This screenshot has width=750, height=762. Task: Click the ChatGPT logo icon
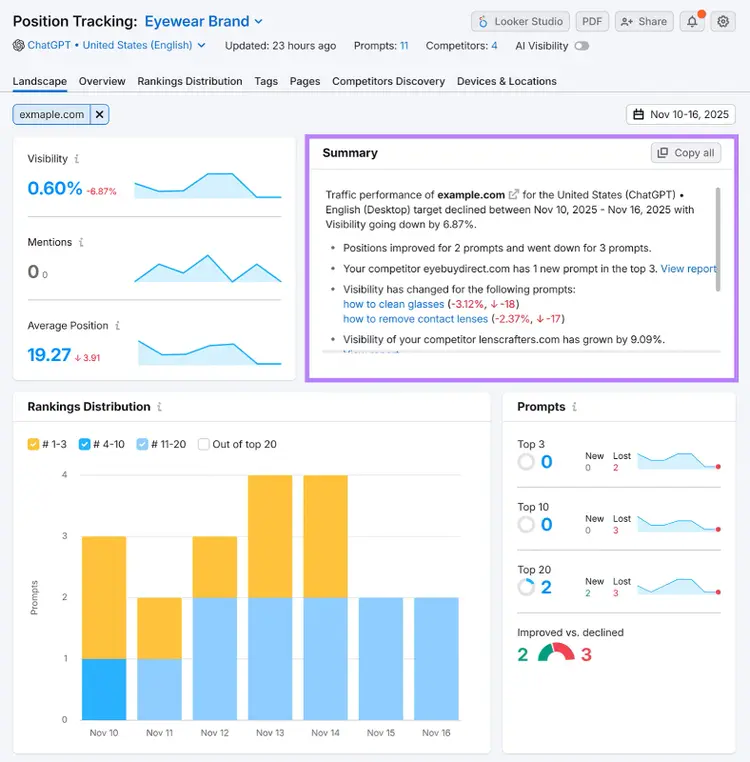[18, 45]
